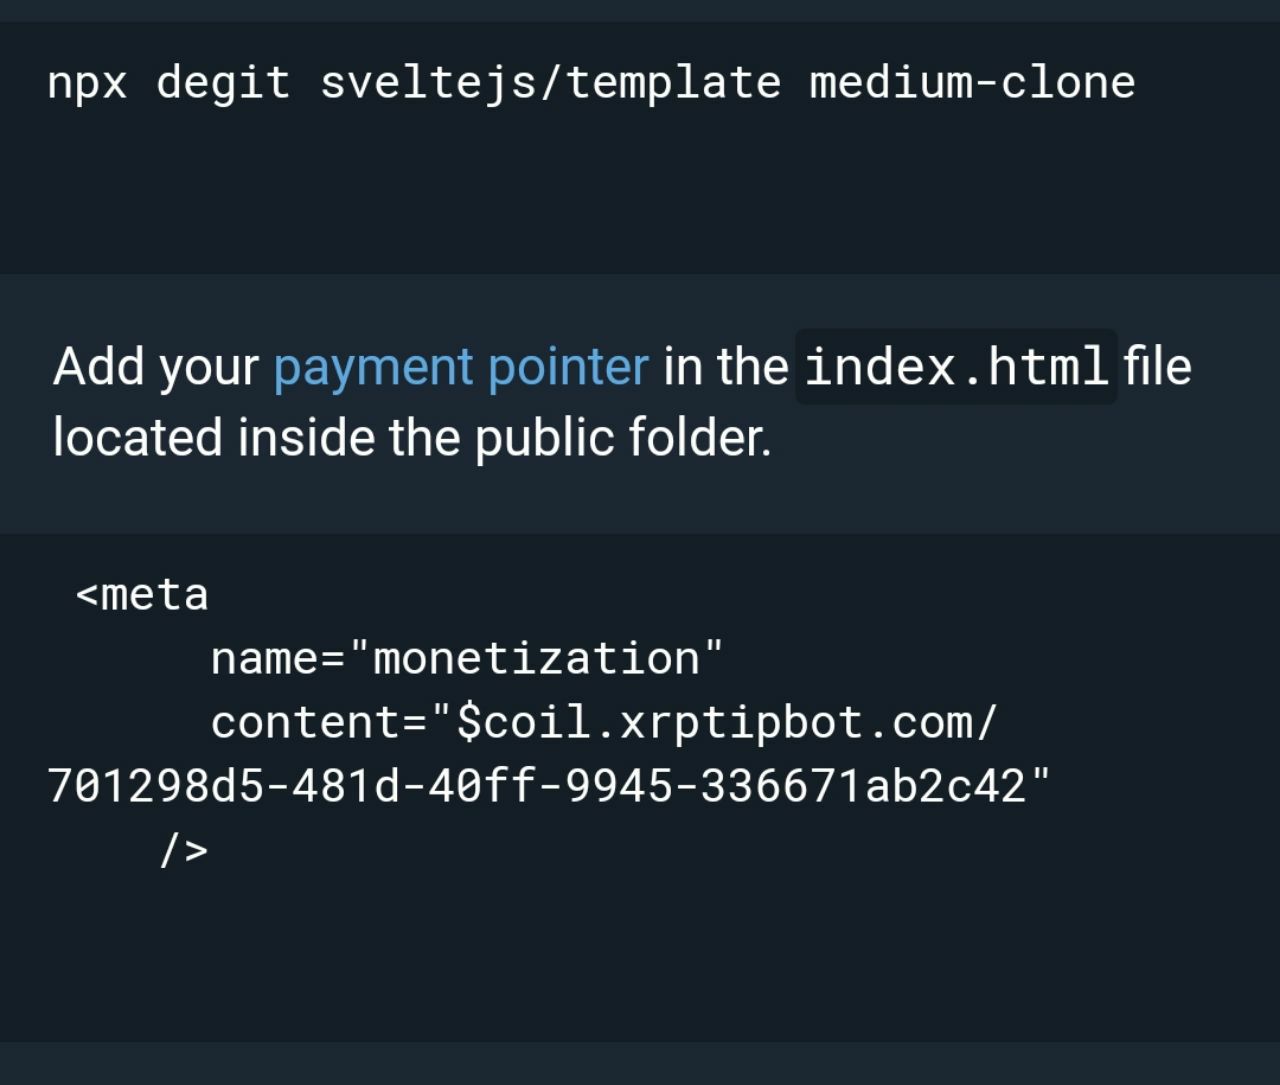Click the words "Add your" in the paragraph
The image size is (1280, 1085).
pos(155,367)
